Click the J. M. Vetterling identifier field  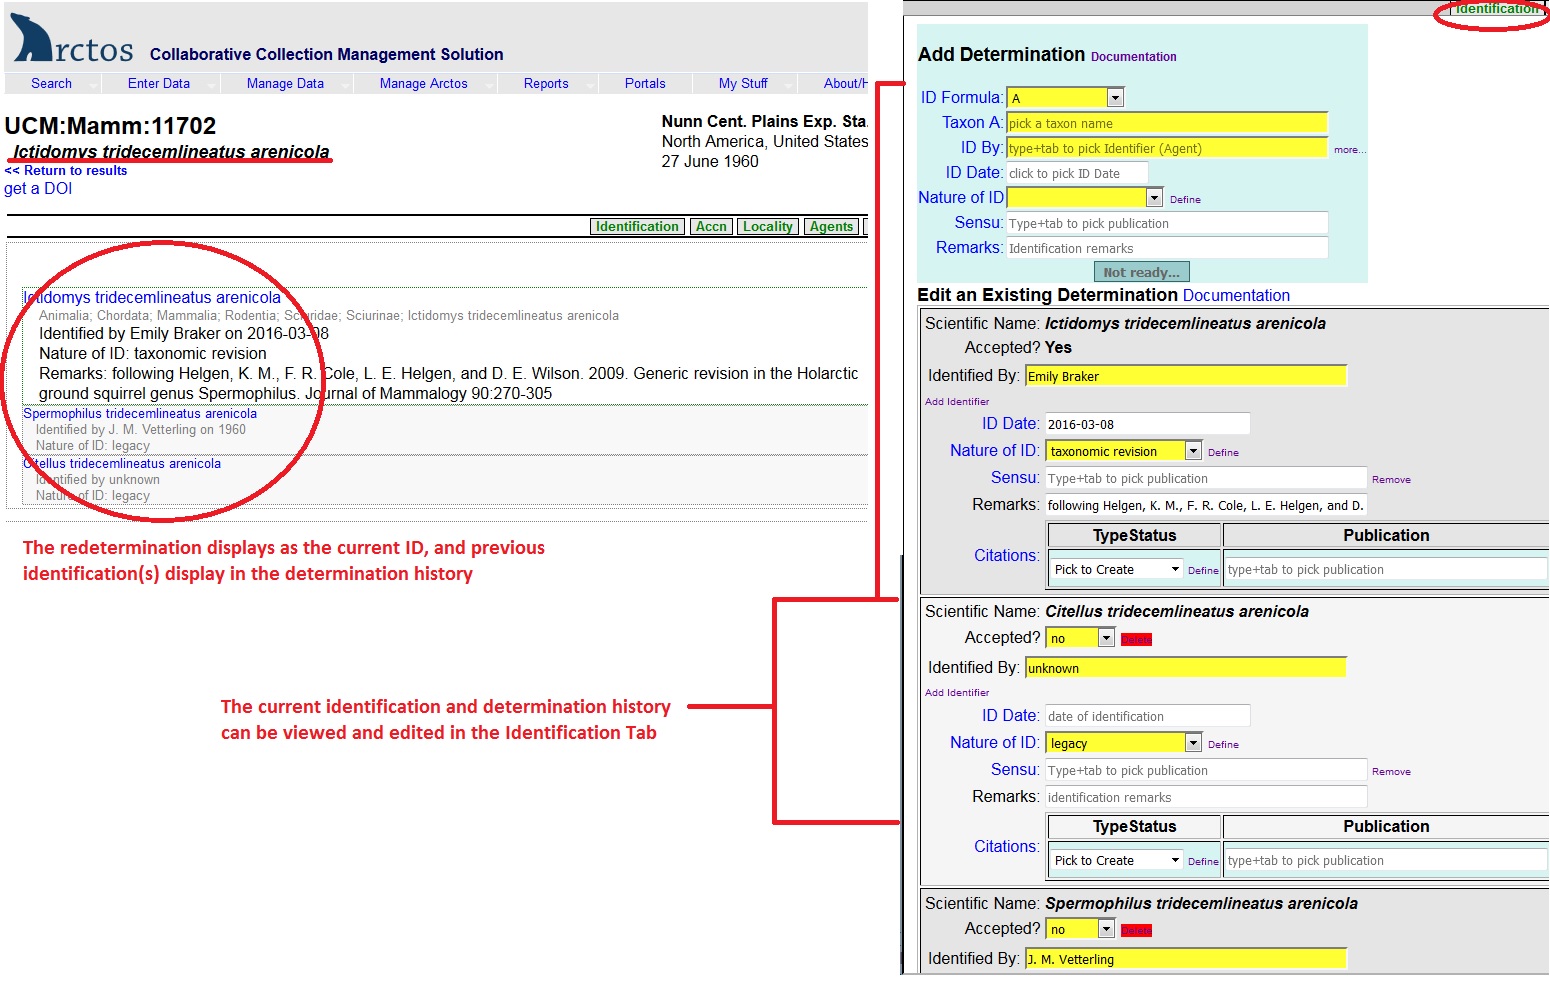pos(1186,959)
